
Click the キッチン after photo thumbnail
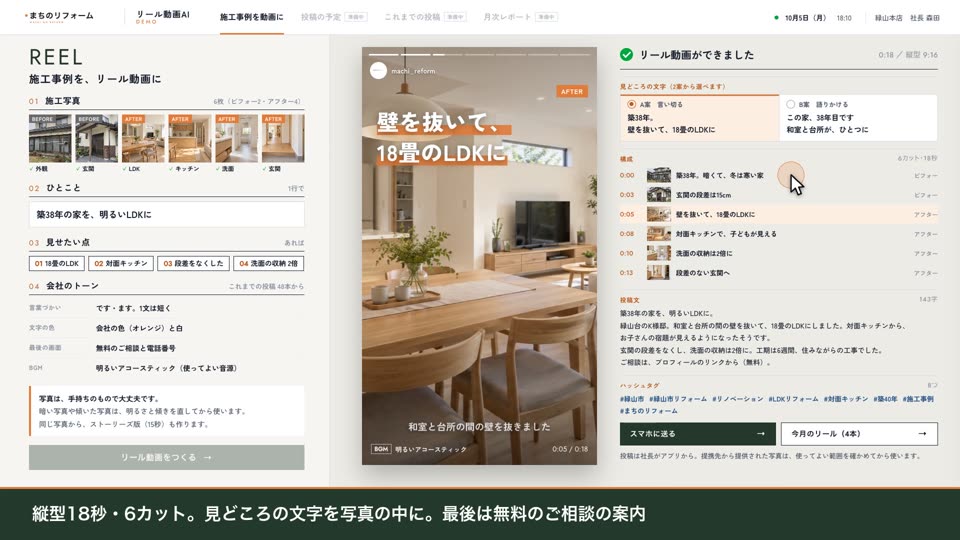[190, 138]
